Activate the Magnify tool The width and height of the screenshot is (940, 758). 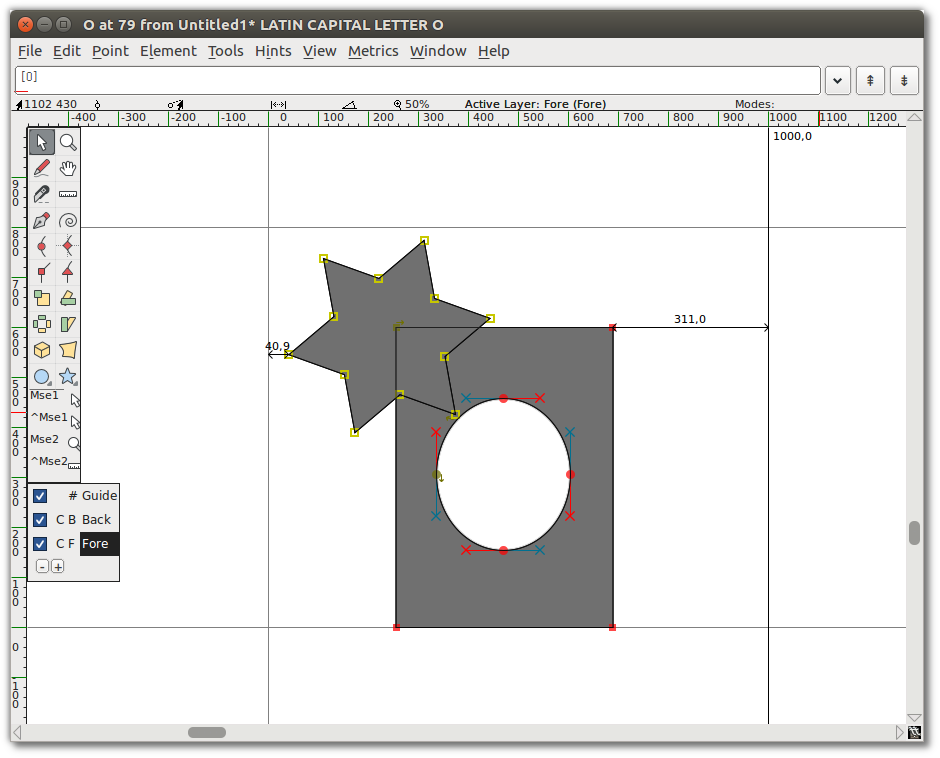[x=68, y=142]
